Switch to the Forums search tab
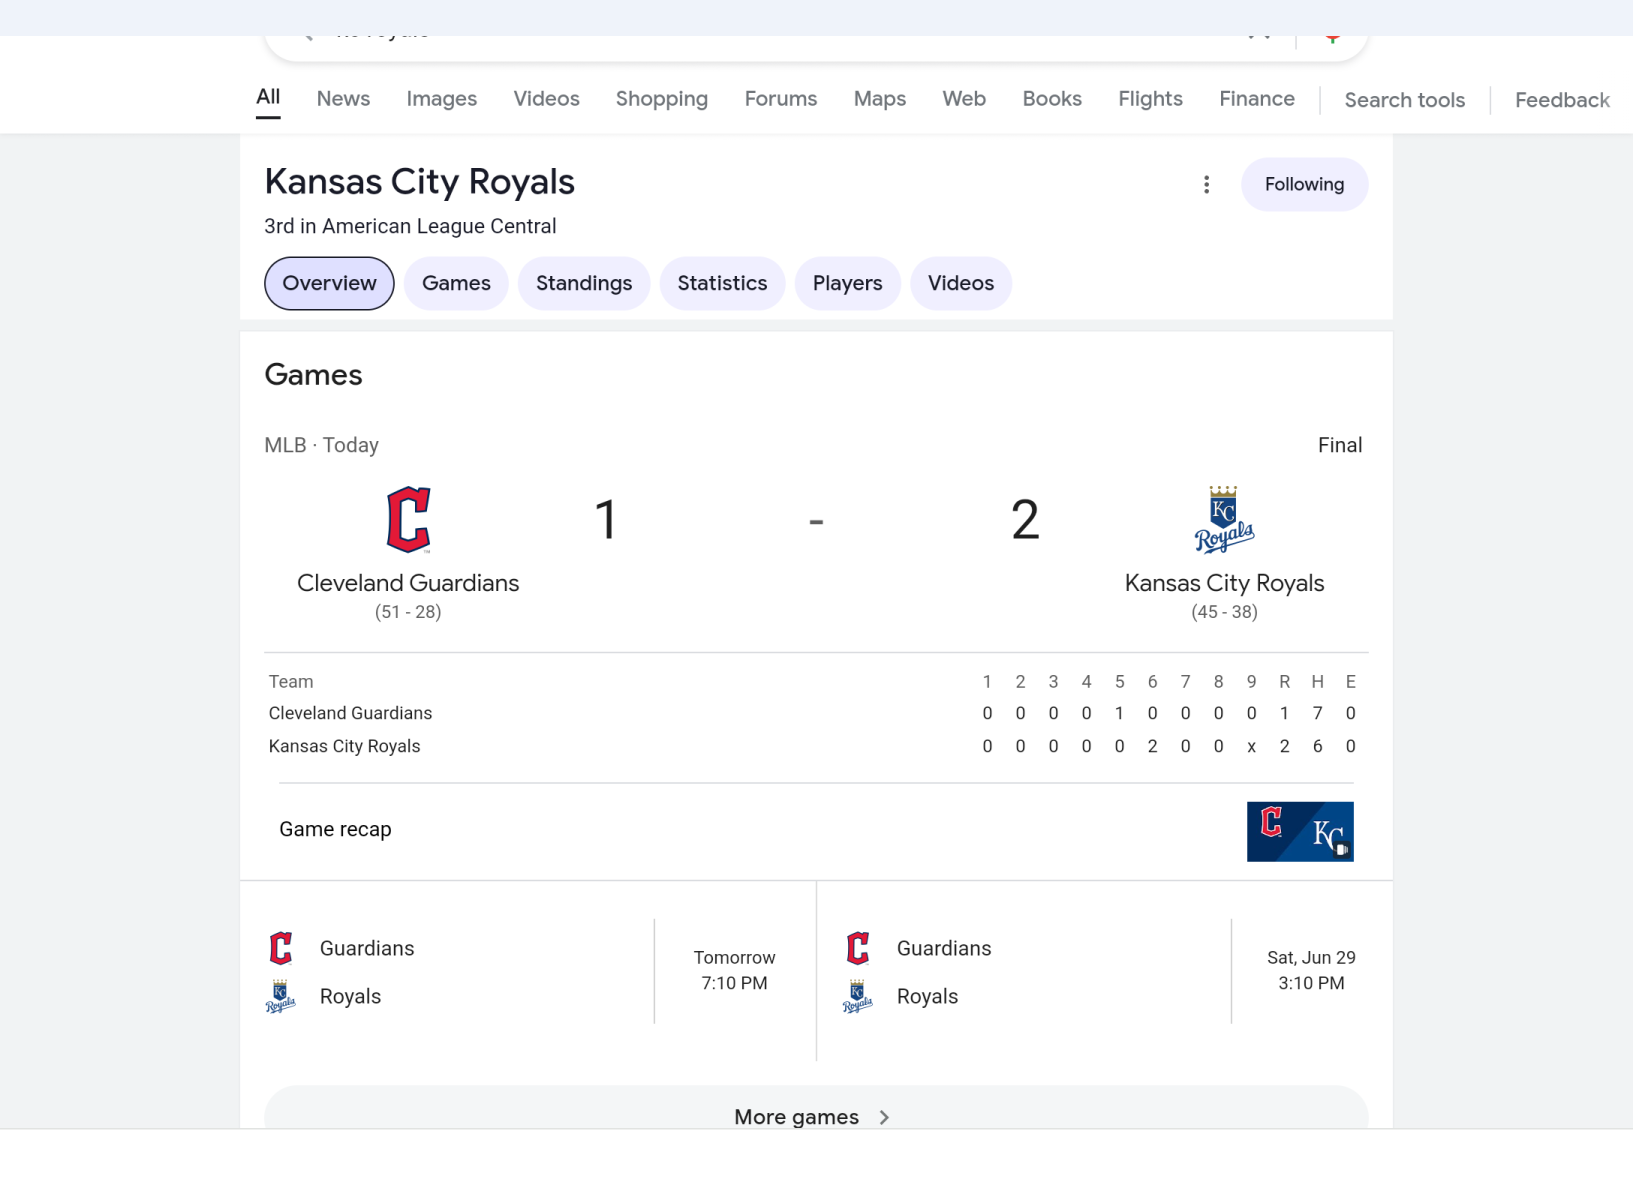Screen dimensions: 1633x1200 pyautogui.click(x=780, y=98)
